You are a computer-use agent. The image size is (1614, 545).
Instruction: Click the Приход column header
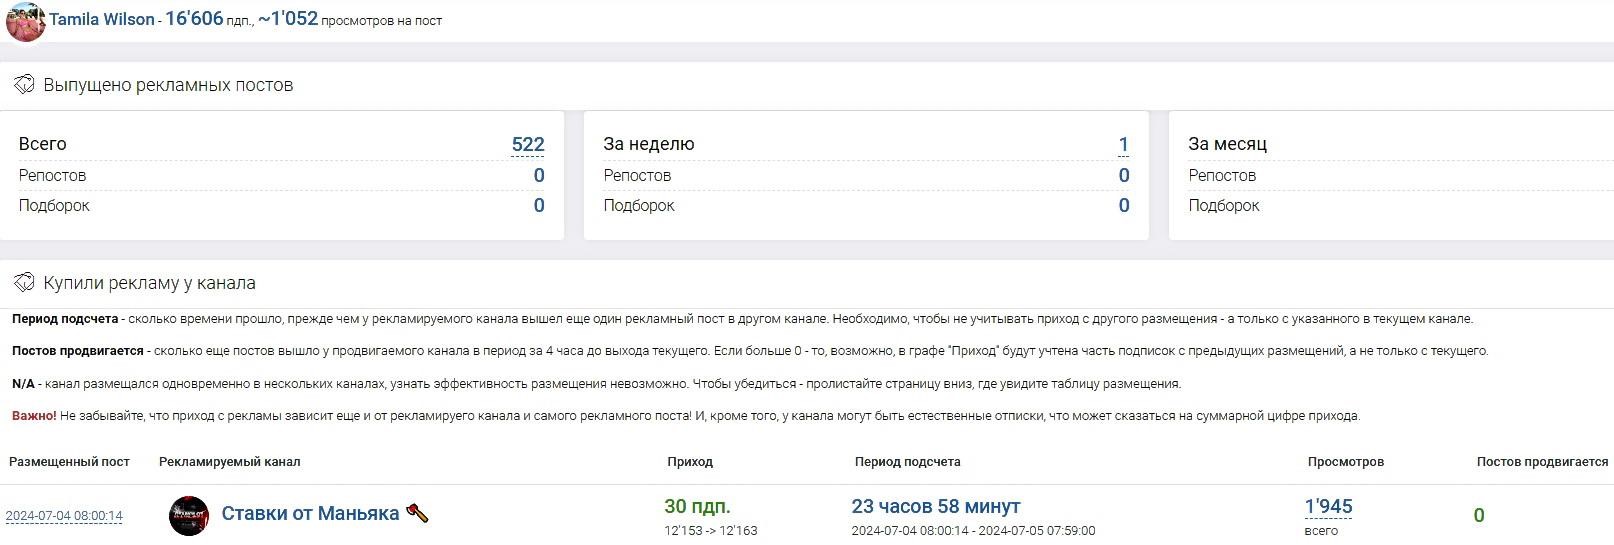point(690,462)
